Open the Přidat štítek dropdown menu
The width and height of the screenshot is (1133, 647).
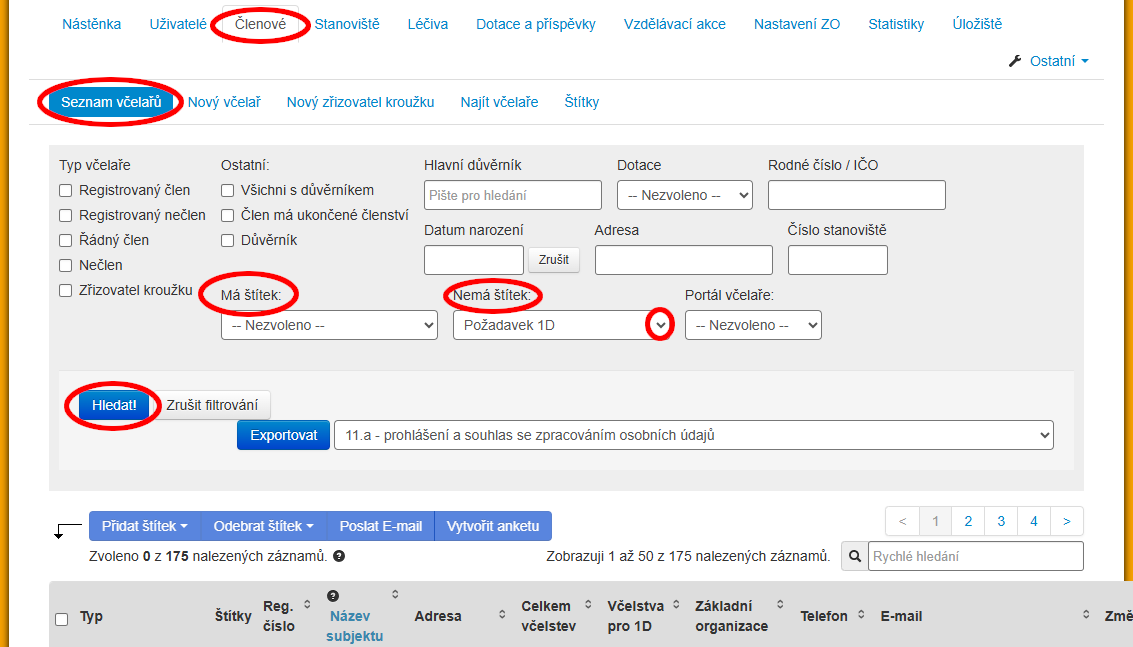coord(145,526)
